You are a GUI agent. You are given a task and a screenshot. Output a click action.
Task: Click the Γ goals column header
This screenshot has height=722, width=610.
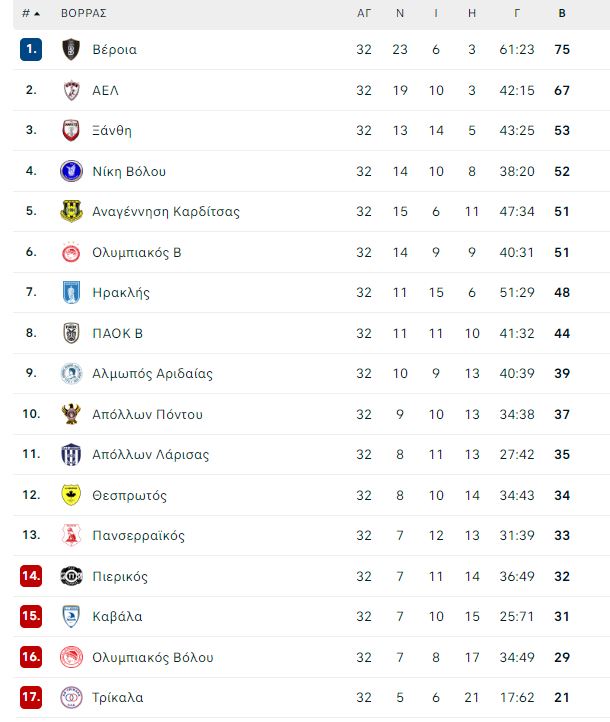(x=517, y=13)
